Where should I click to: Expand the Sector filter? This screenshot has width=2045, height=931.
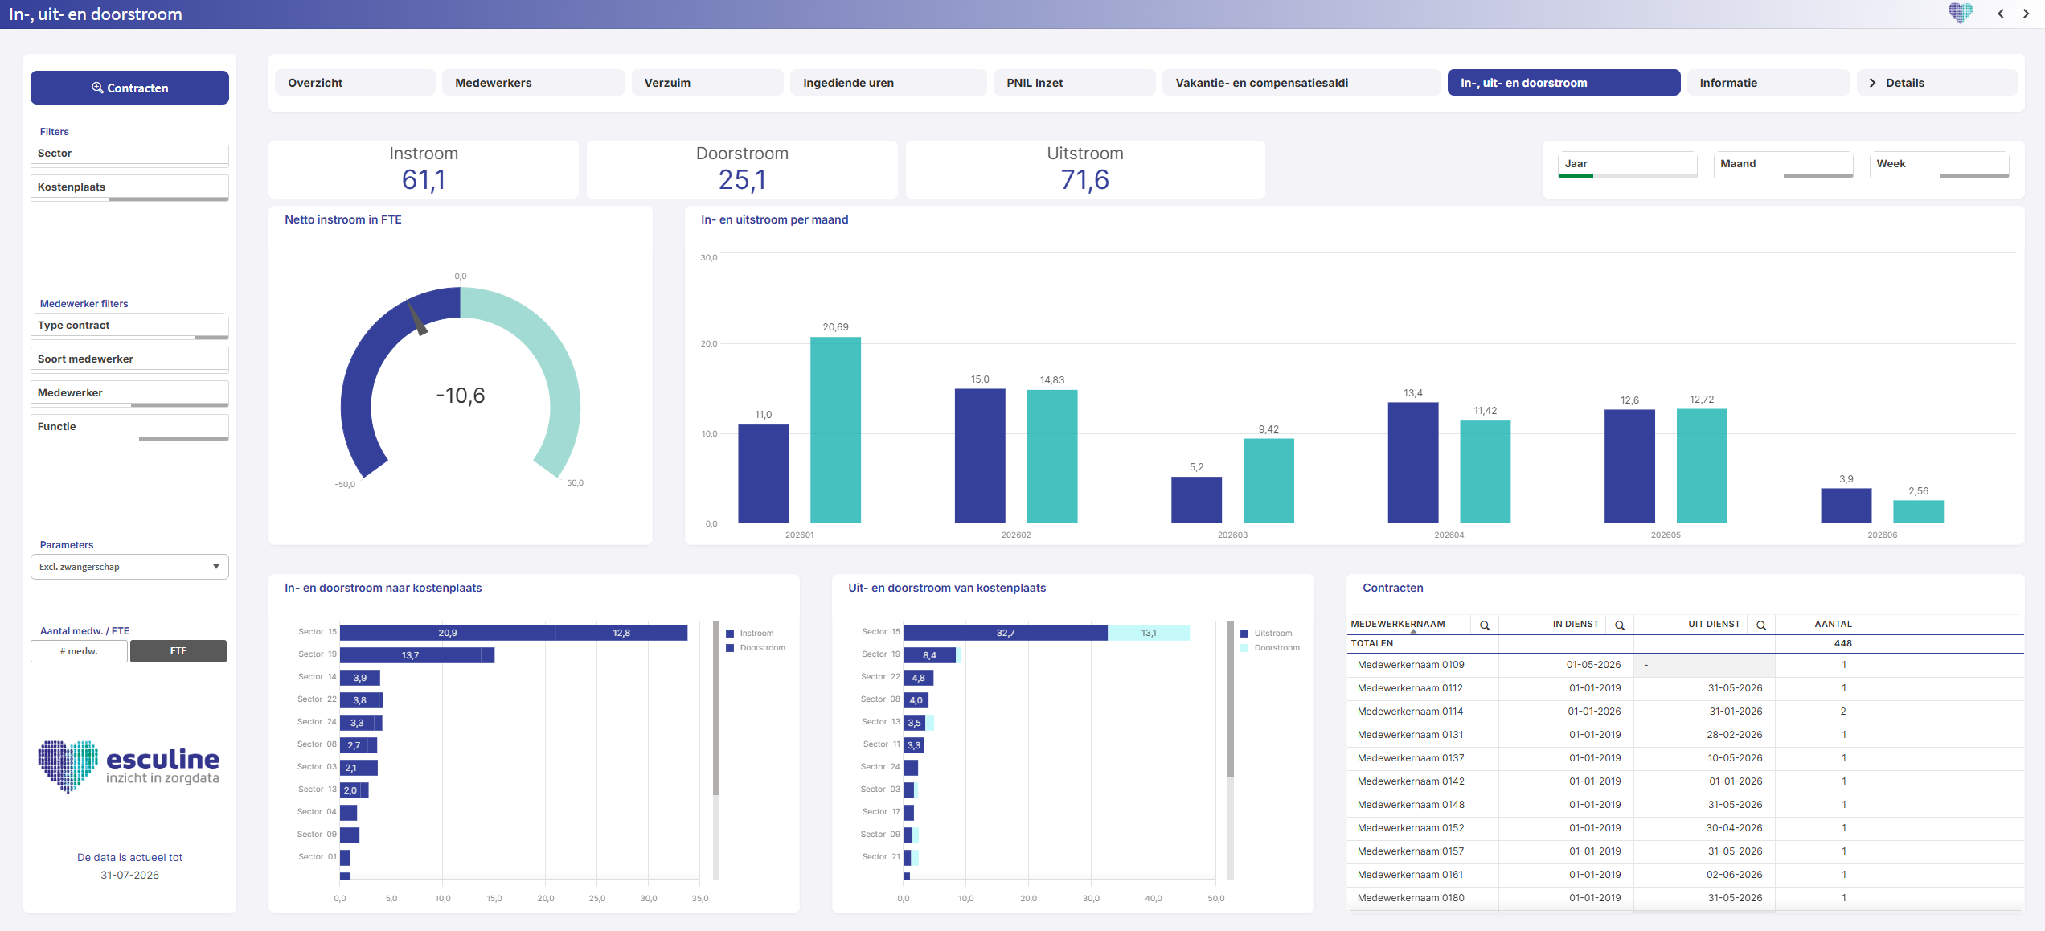130,154
